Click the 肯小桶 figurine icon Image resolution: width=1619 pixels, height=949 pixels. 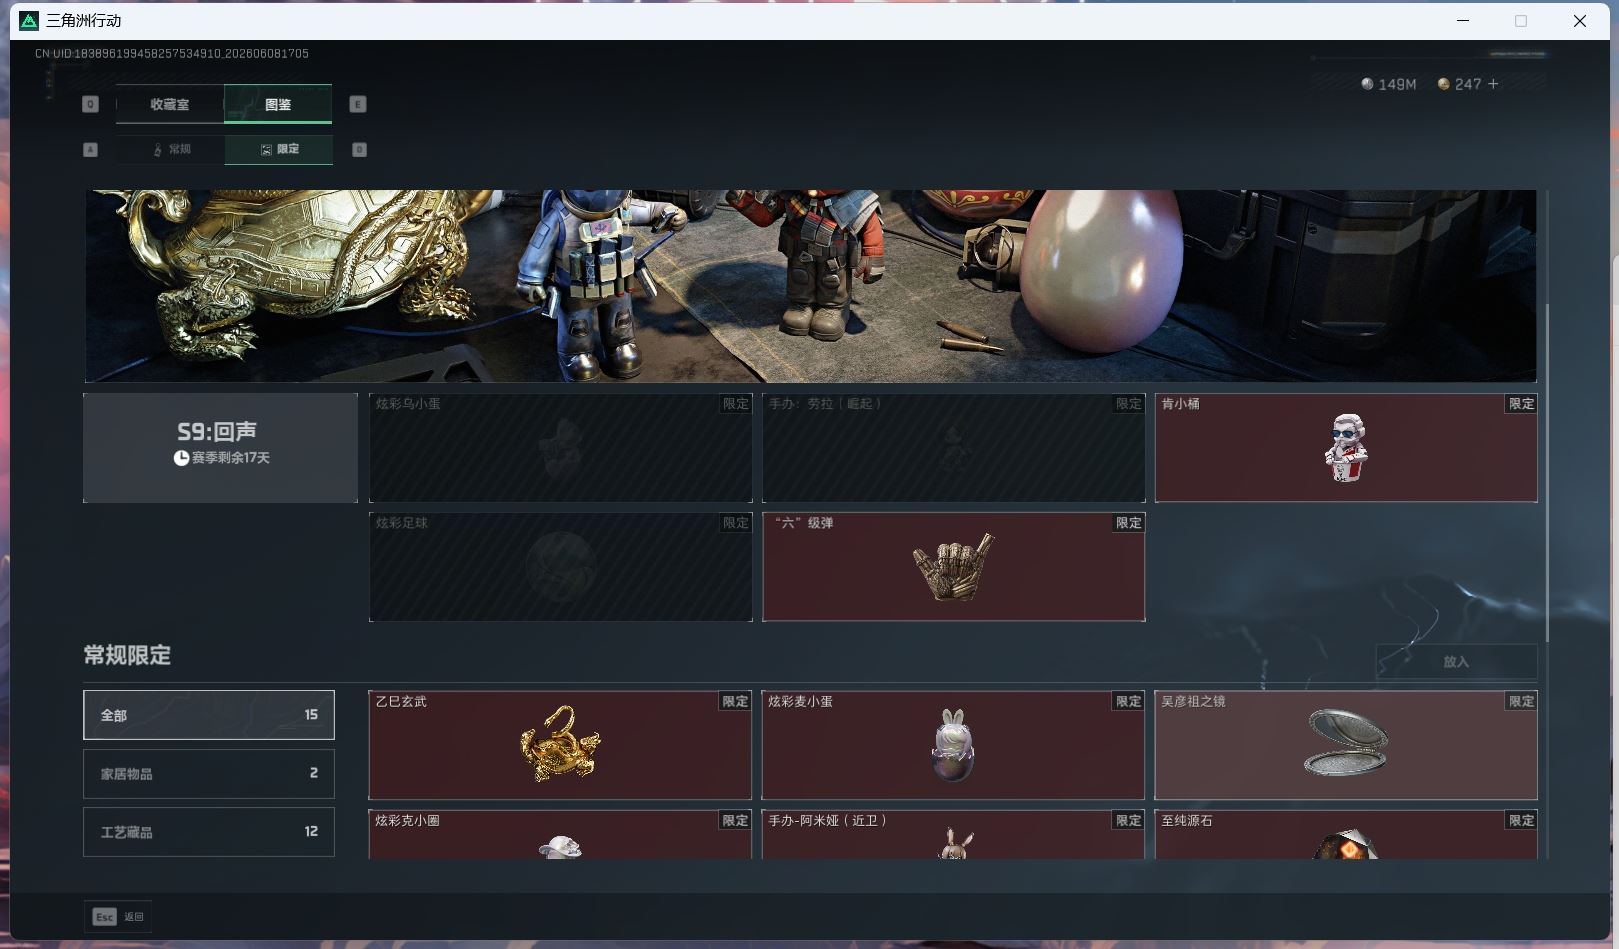tap(1346, 448)
